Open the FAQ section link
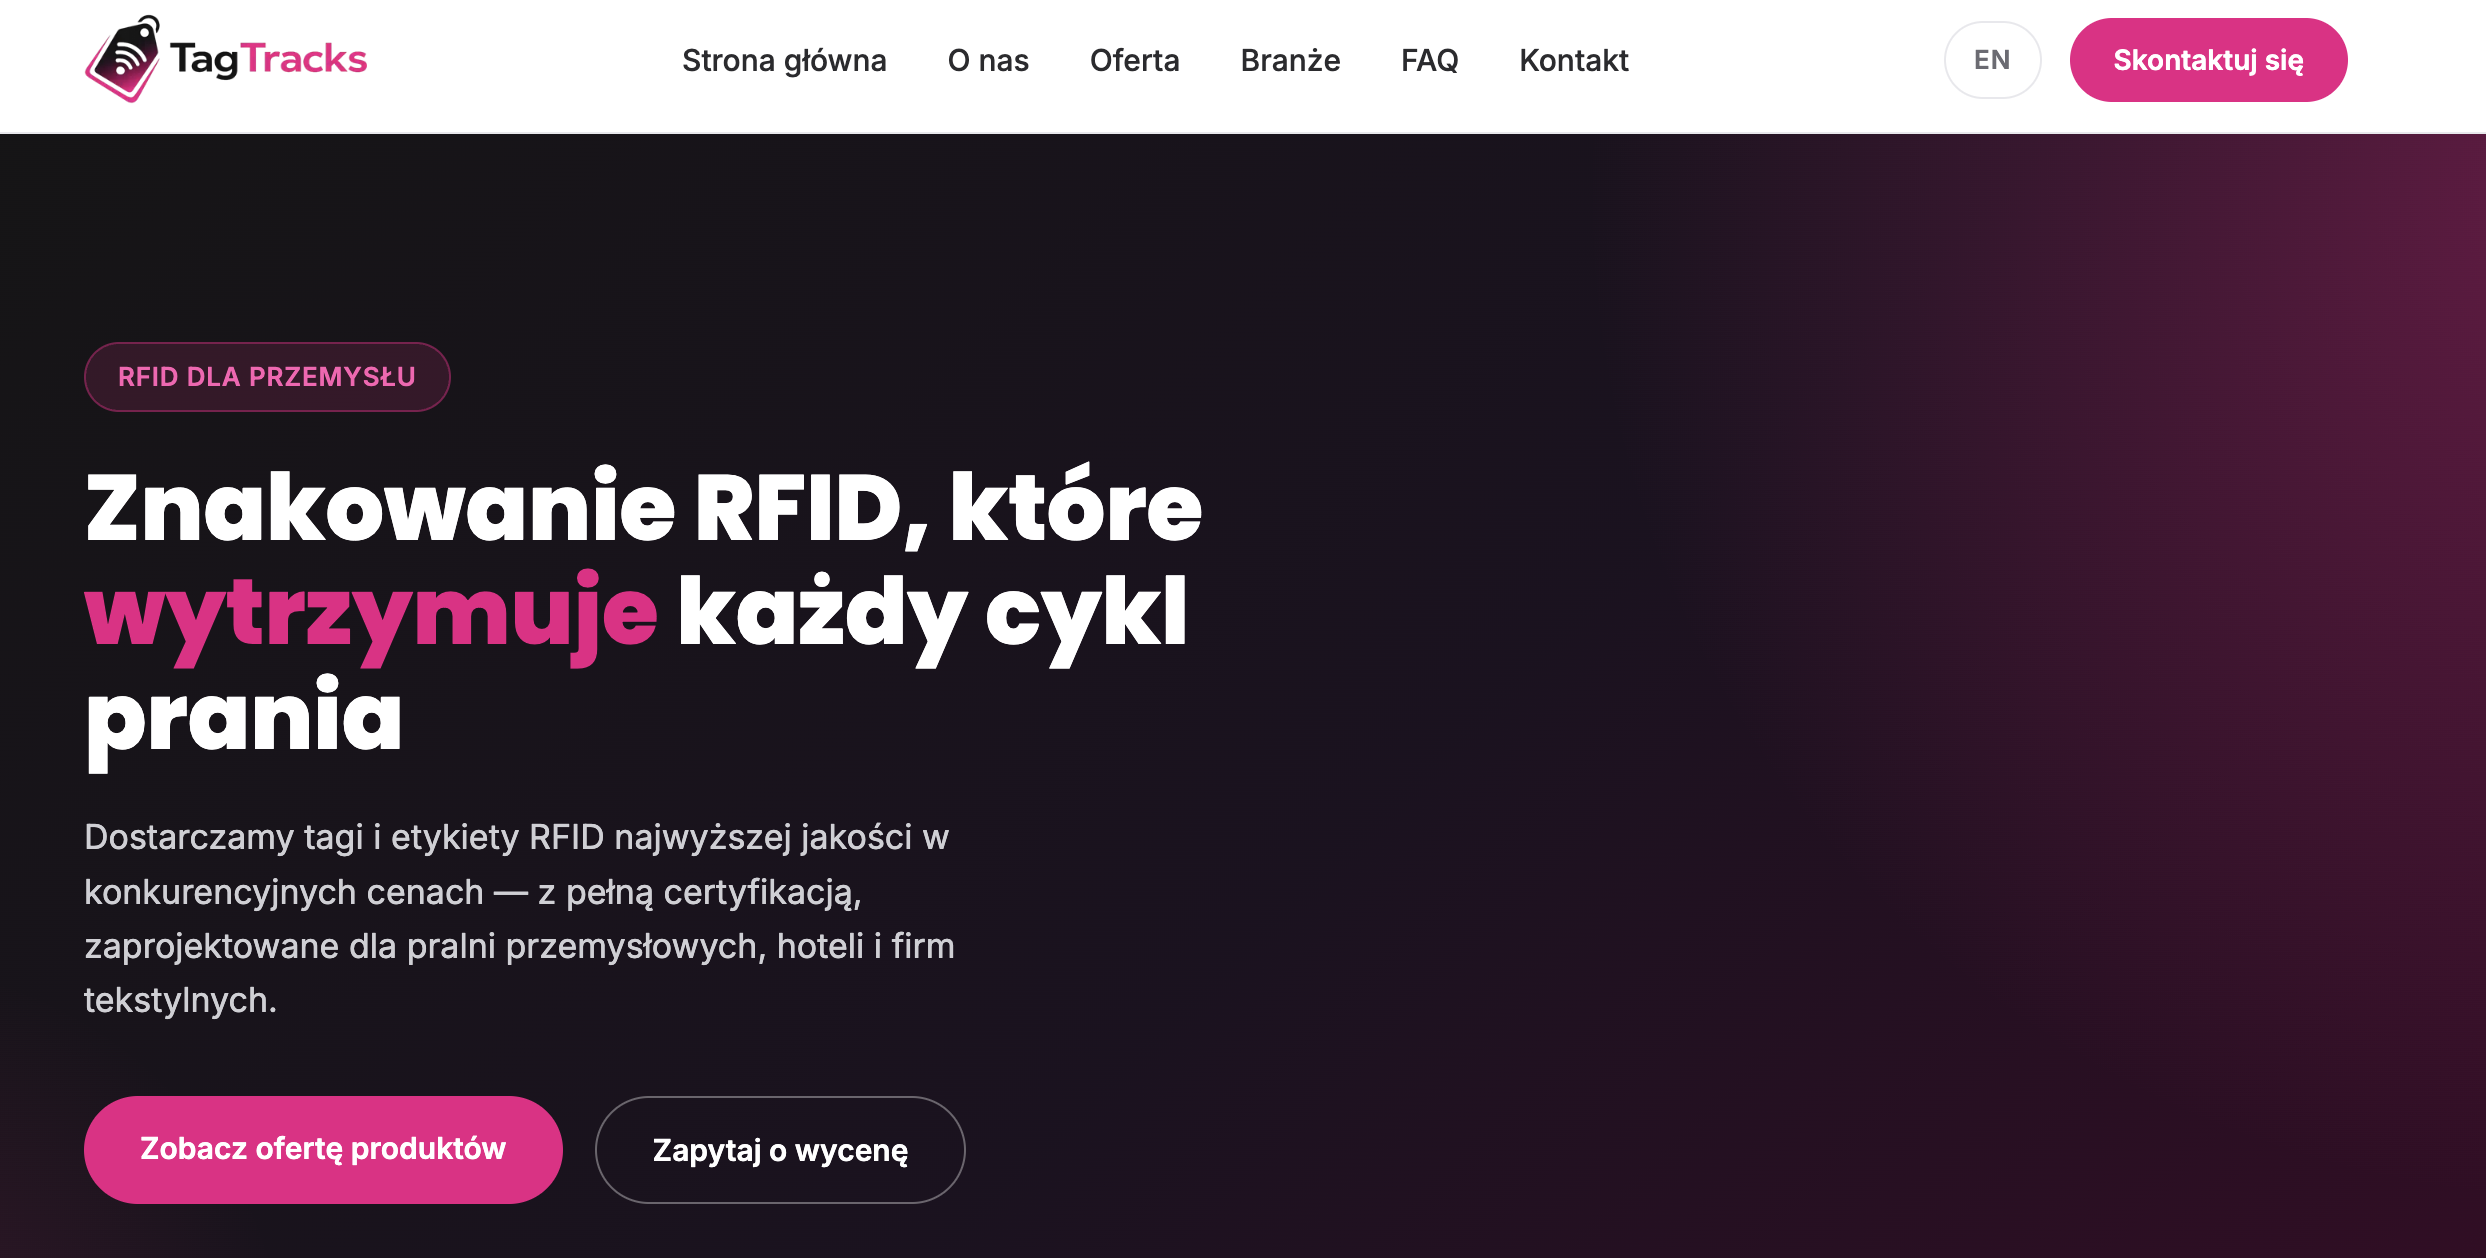2486x1258 pixels. (x=1430, y=60)
